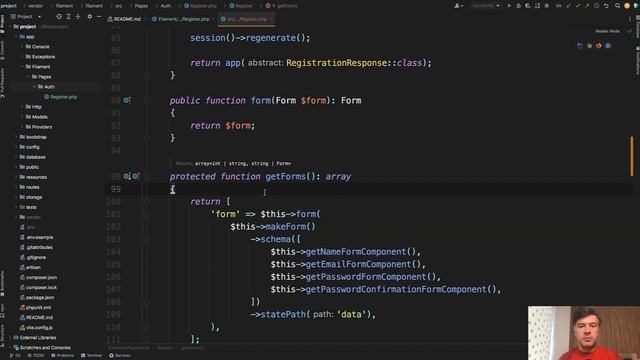The width and height of the screenshot is (640, 360).
Task: Select the Models folder
Action: tap(37, 117)
